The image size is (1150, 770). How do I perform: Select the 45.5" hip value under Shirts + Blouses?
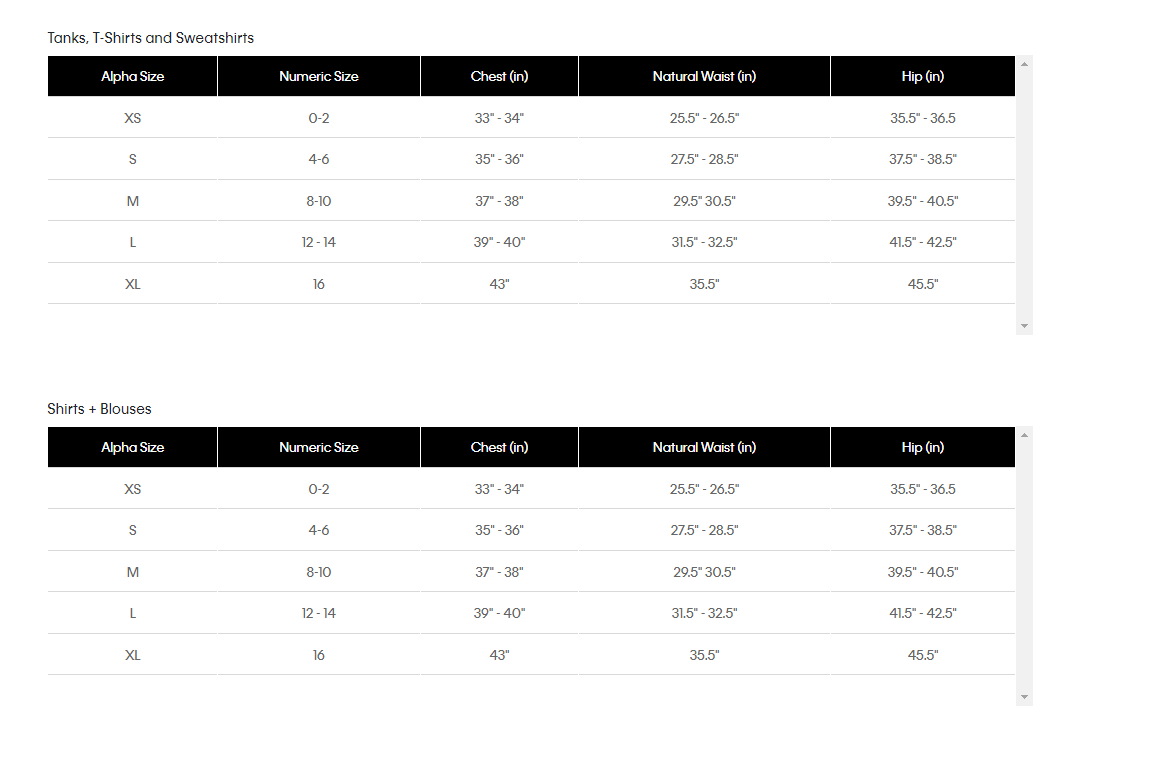coord(923,655)
